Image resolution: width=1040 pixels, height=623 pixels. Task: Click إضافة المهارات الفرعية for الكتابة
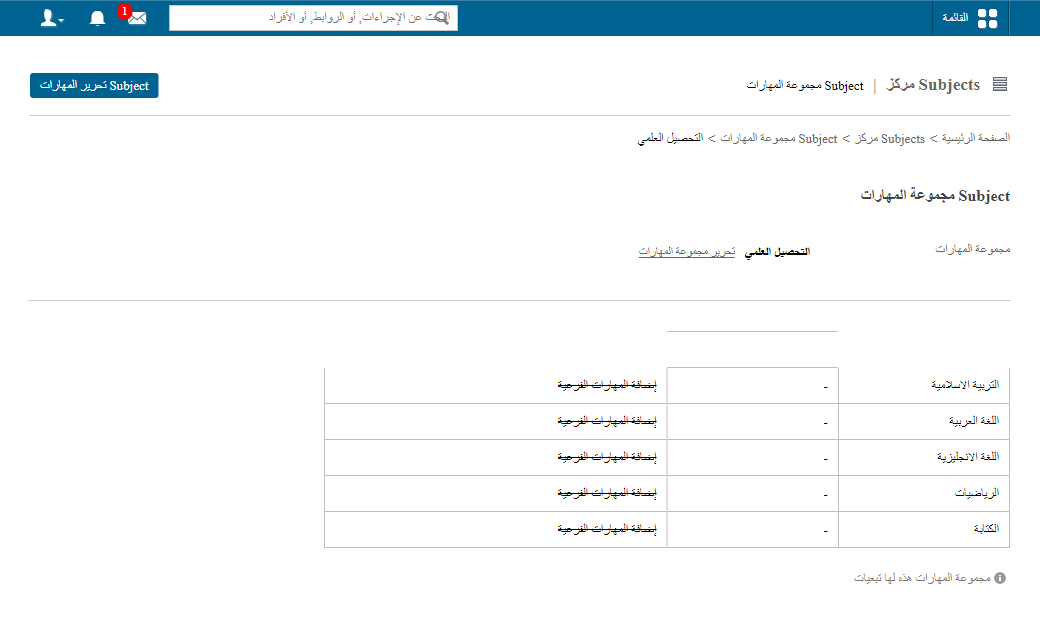(607, 529)
